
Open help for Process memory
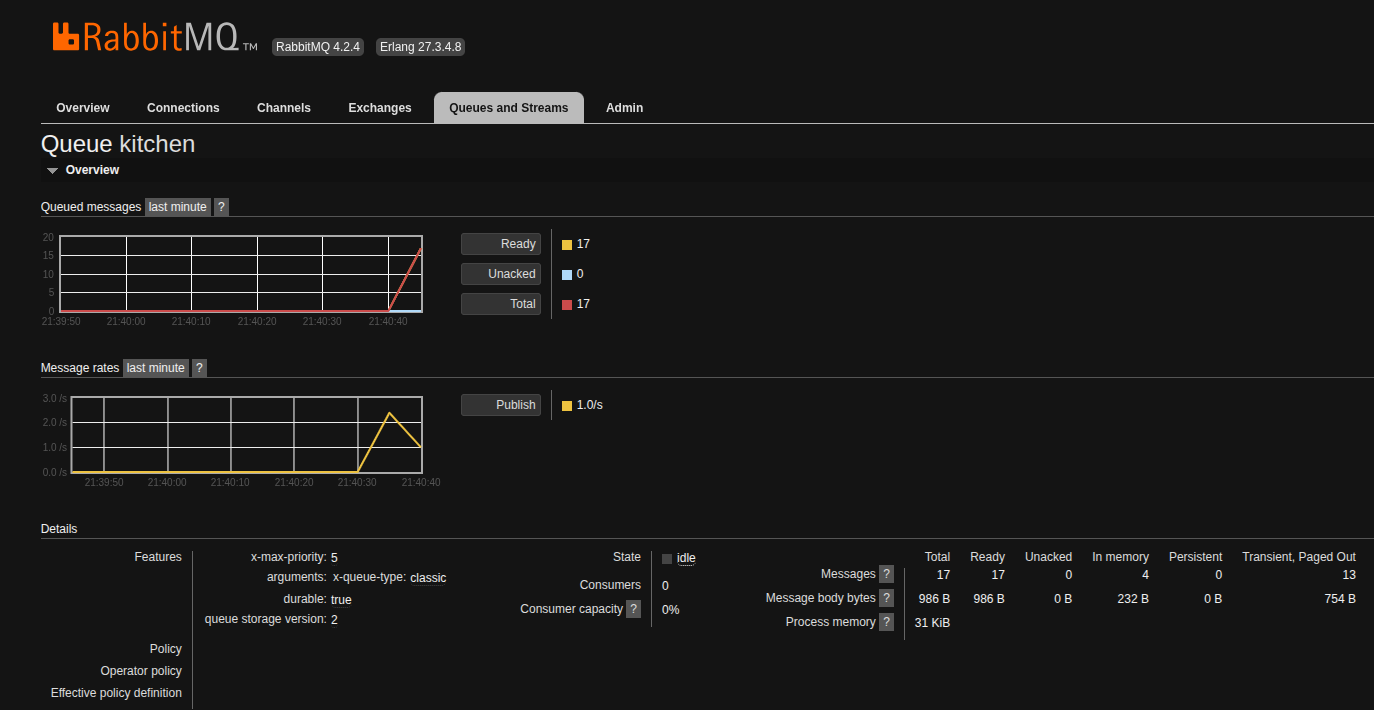point(886,622)
